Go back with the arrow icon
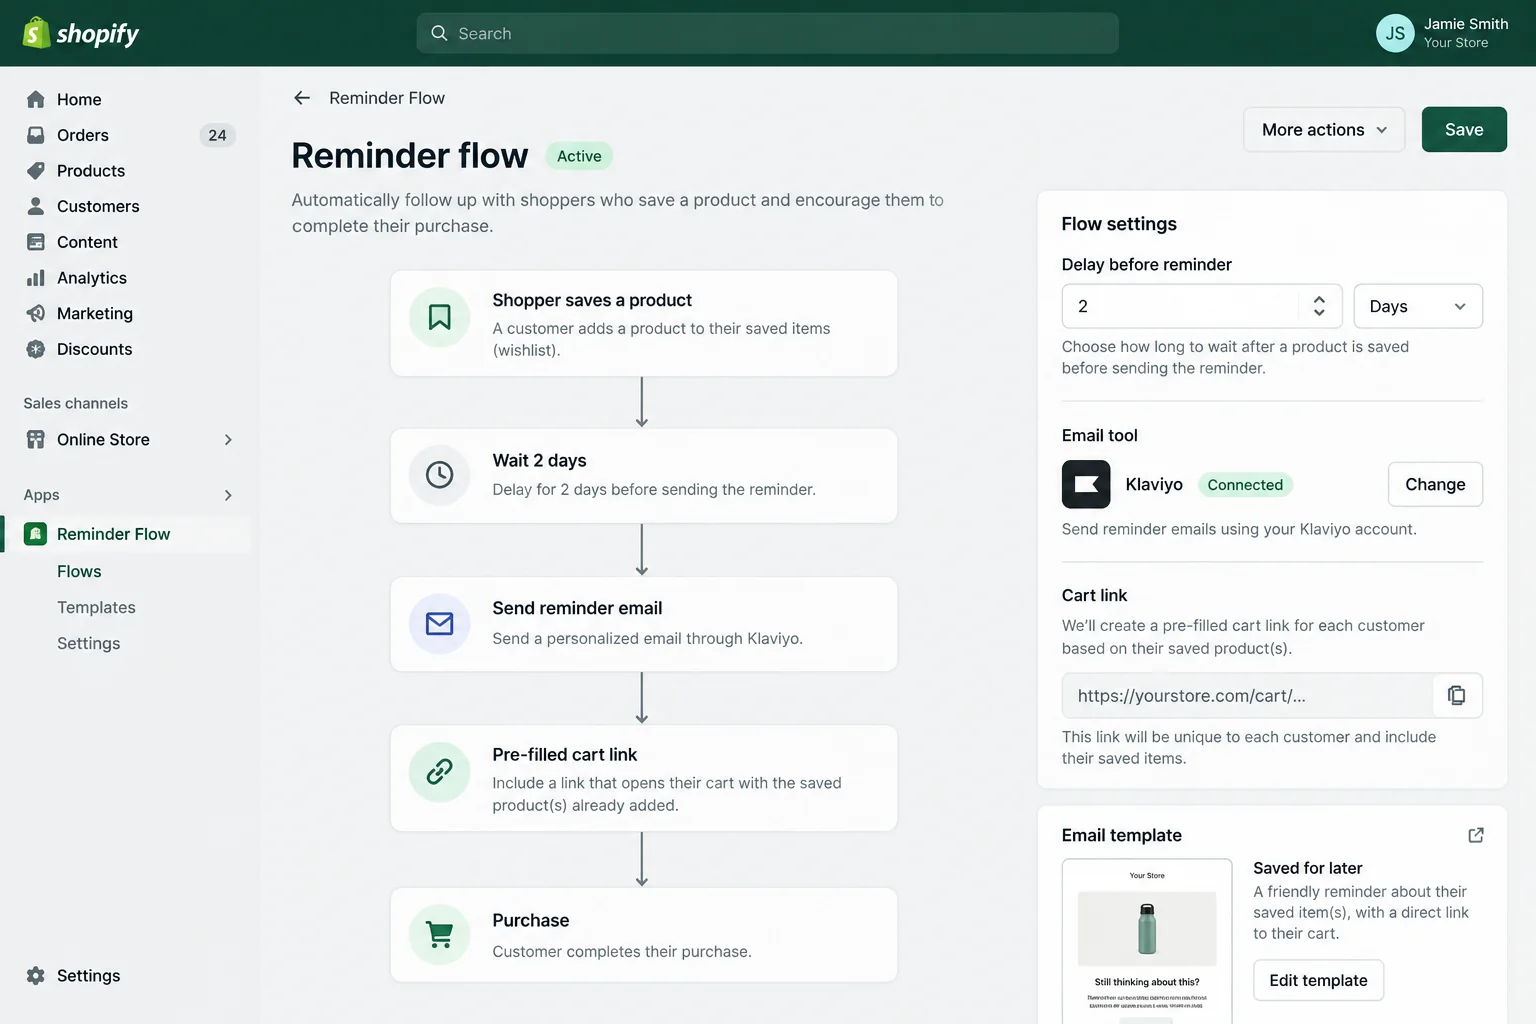The height and width of the screenshot is (1024, 1536). [302, 98]
